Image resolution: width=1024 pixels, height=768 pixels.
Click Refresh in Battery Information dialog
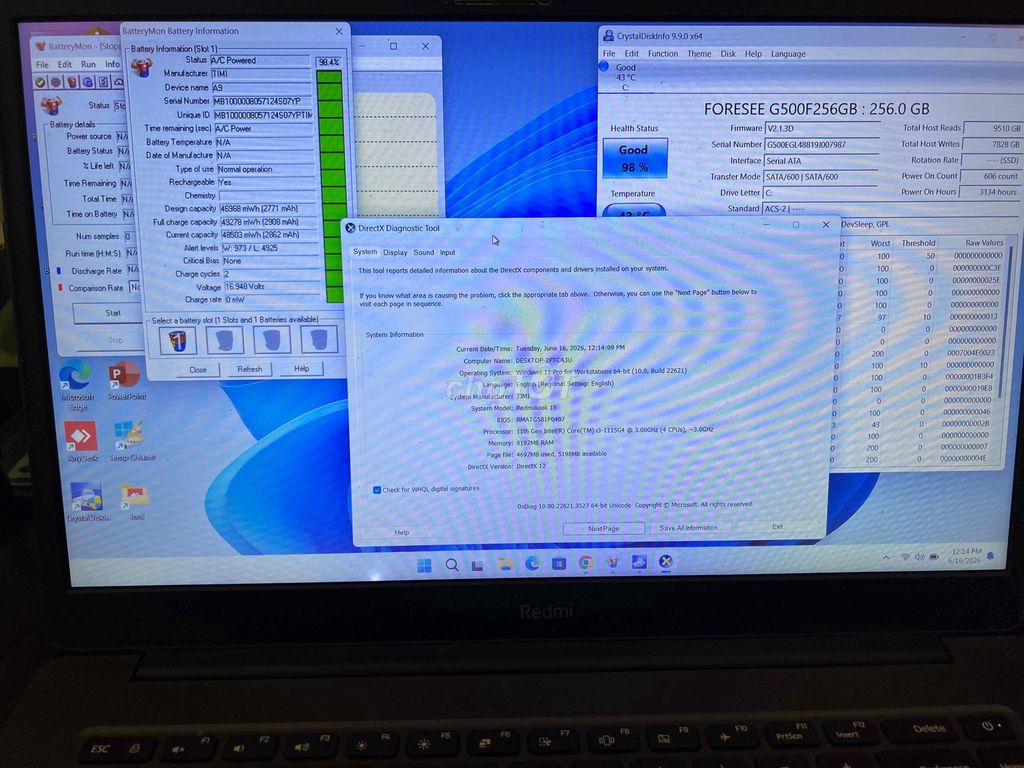click(x=249, y=369)
